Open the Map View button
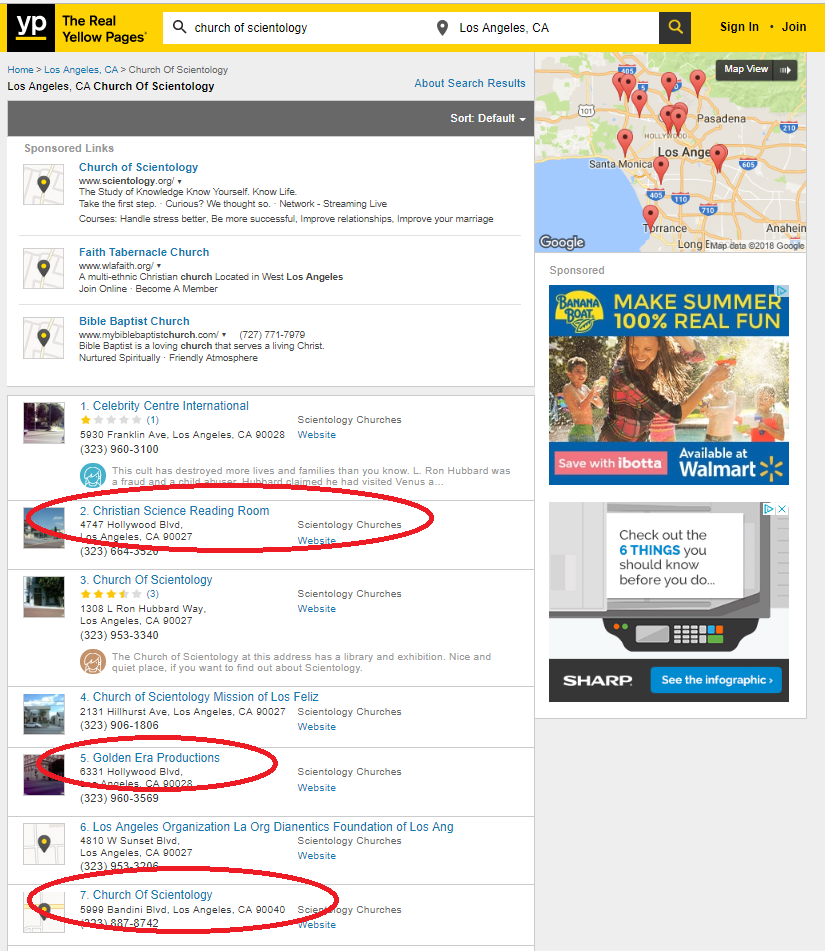825x951 pixels. (756, 70)
